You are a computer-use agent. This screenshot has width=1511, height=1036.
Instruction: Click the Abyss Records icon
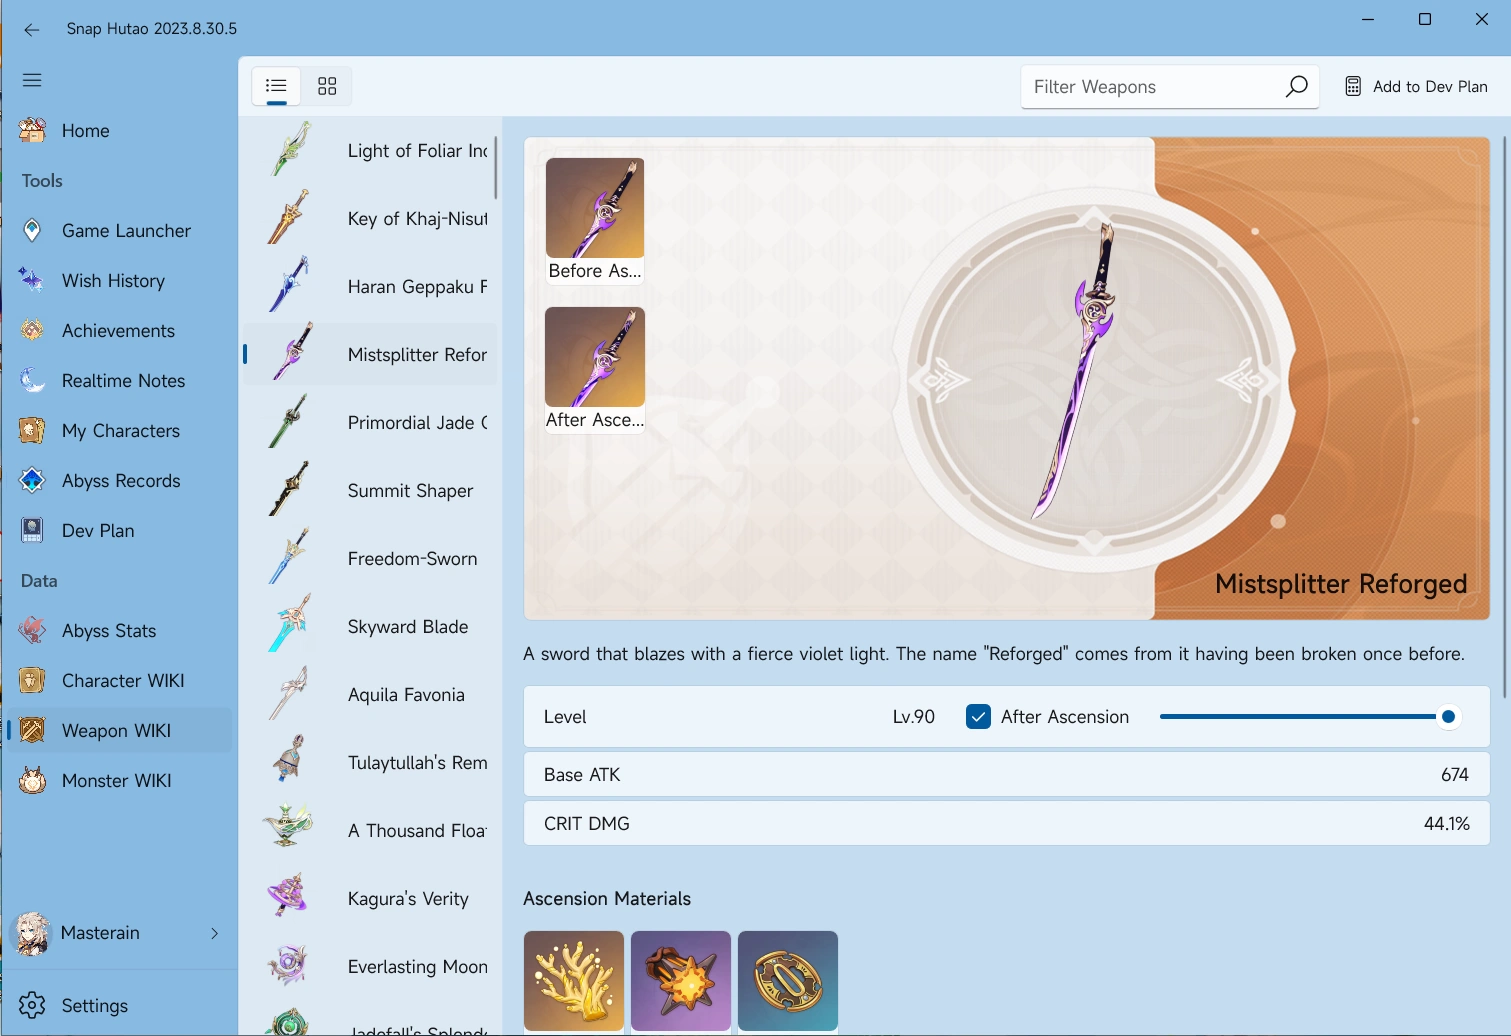[x=32, y=480]
